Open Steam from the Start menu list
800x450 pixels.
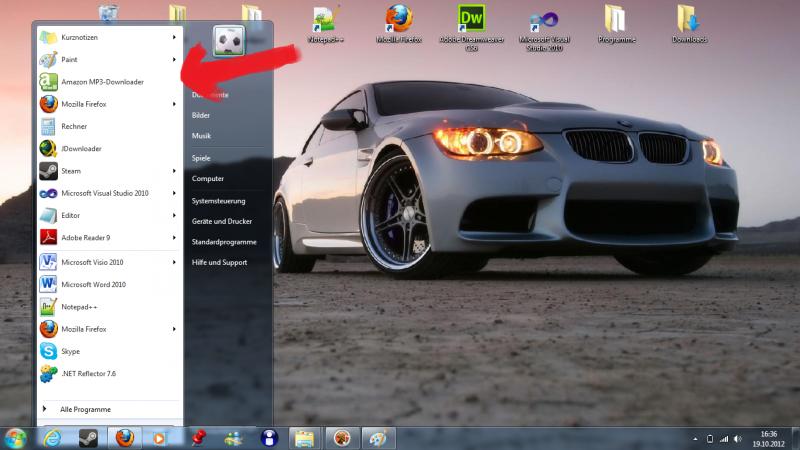point(110,171)
